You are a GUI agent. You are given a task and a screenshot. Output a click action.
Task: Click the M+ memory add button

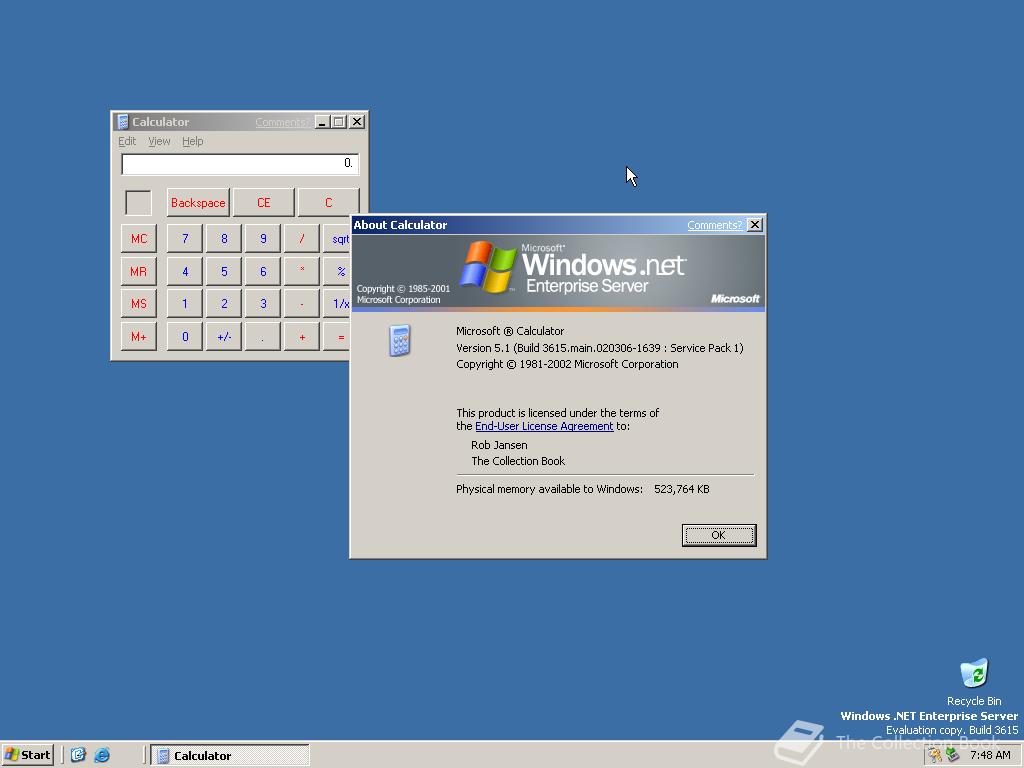point(138,336)
